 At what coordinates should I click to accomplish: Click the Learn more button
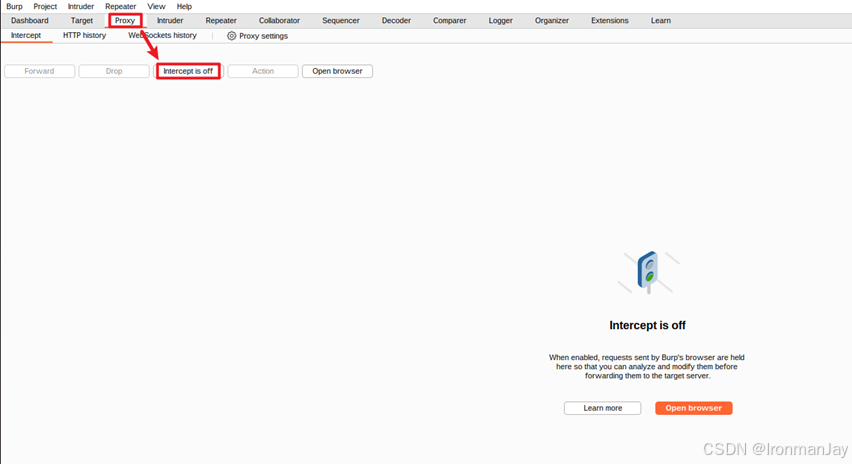click(603, 408)
